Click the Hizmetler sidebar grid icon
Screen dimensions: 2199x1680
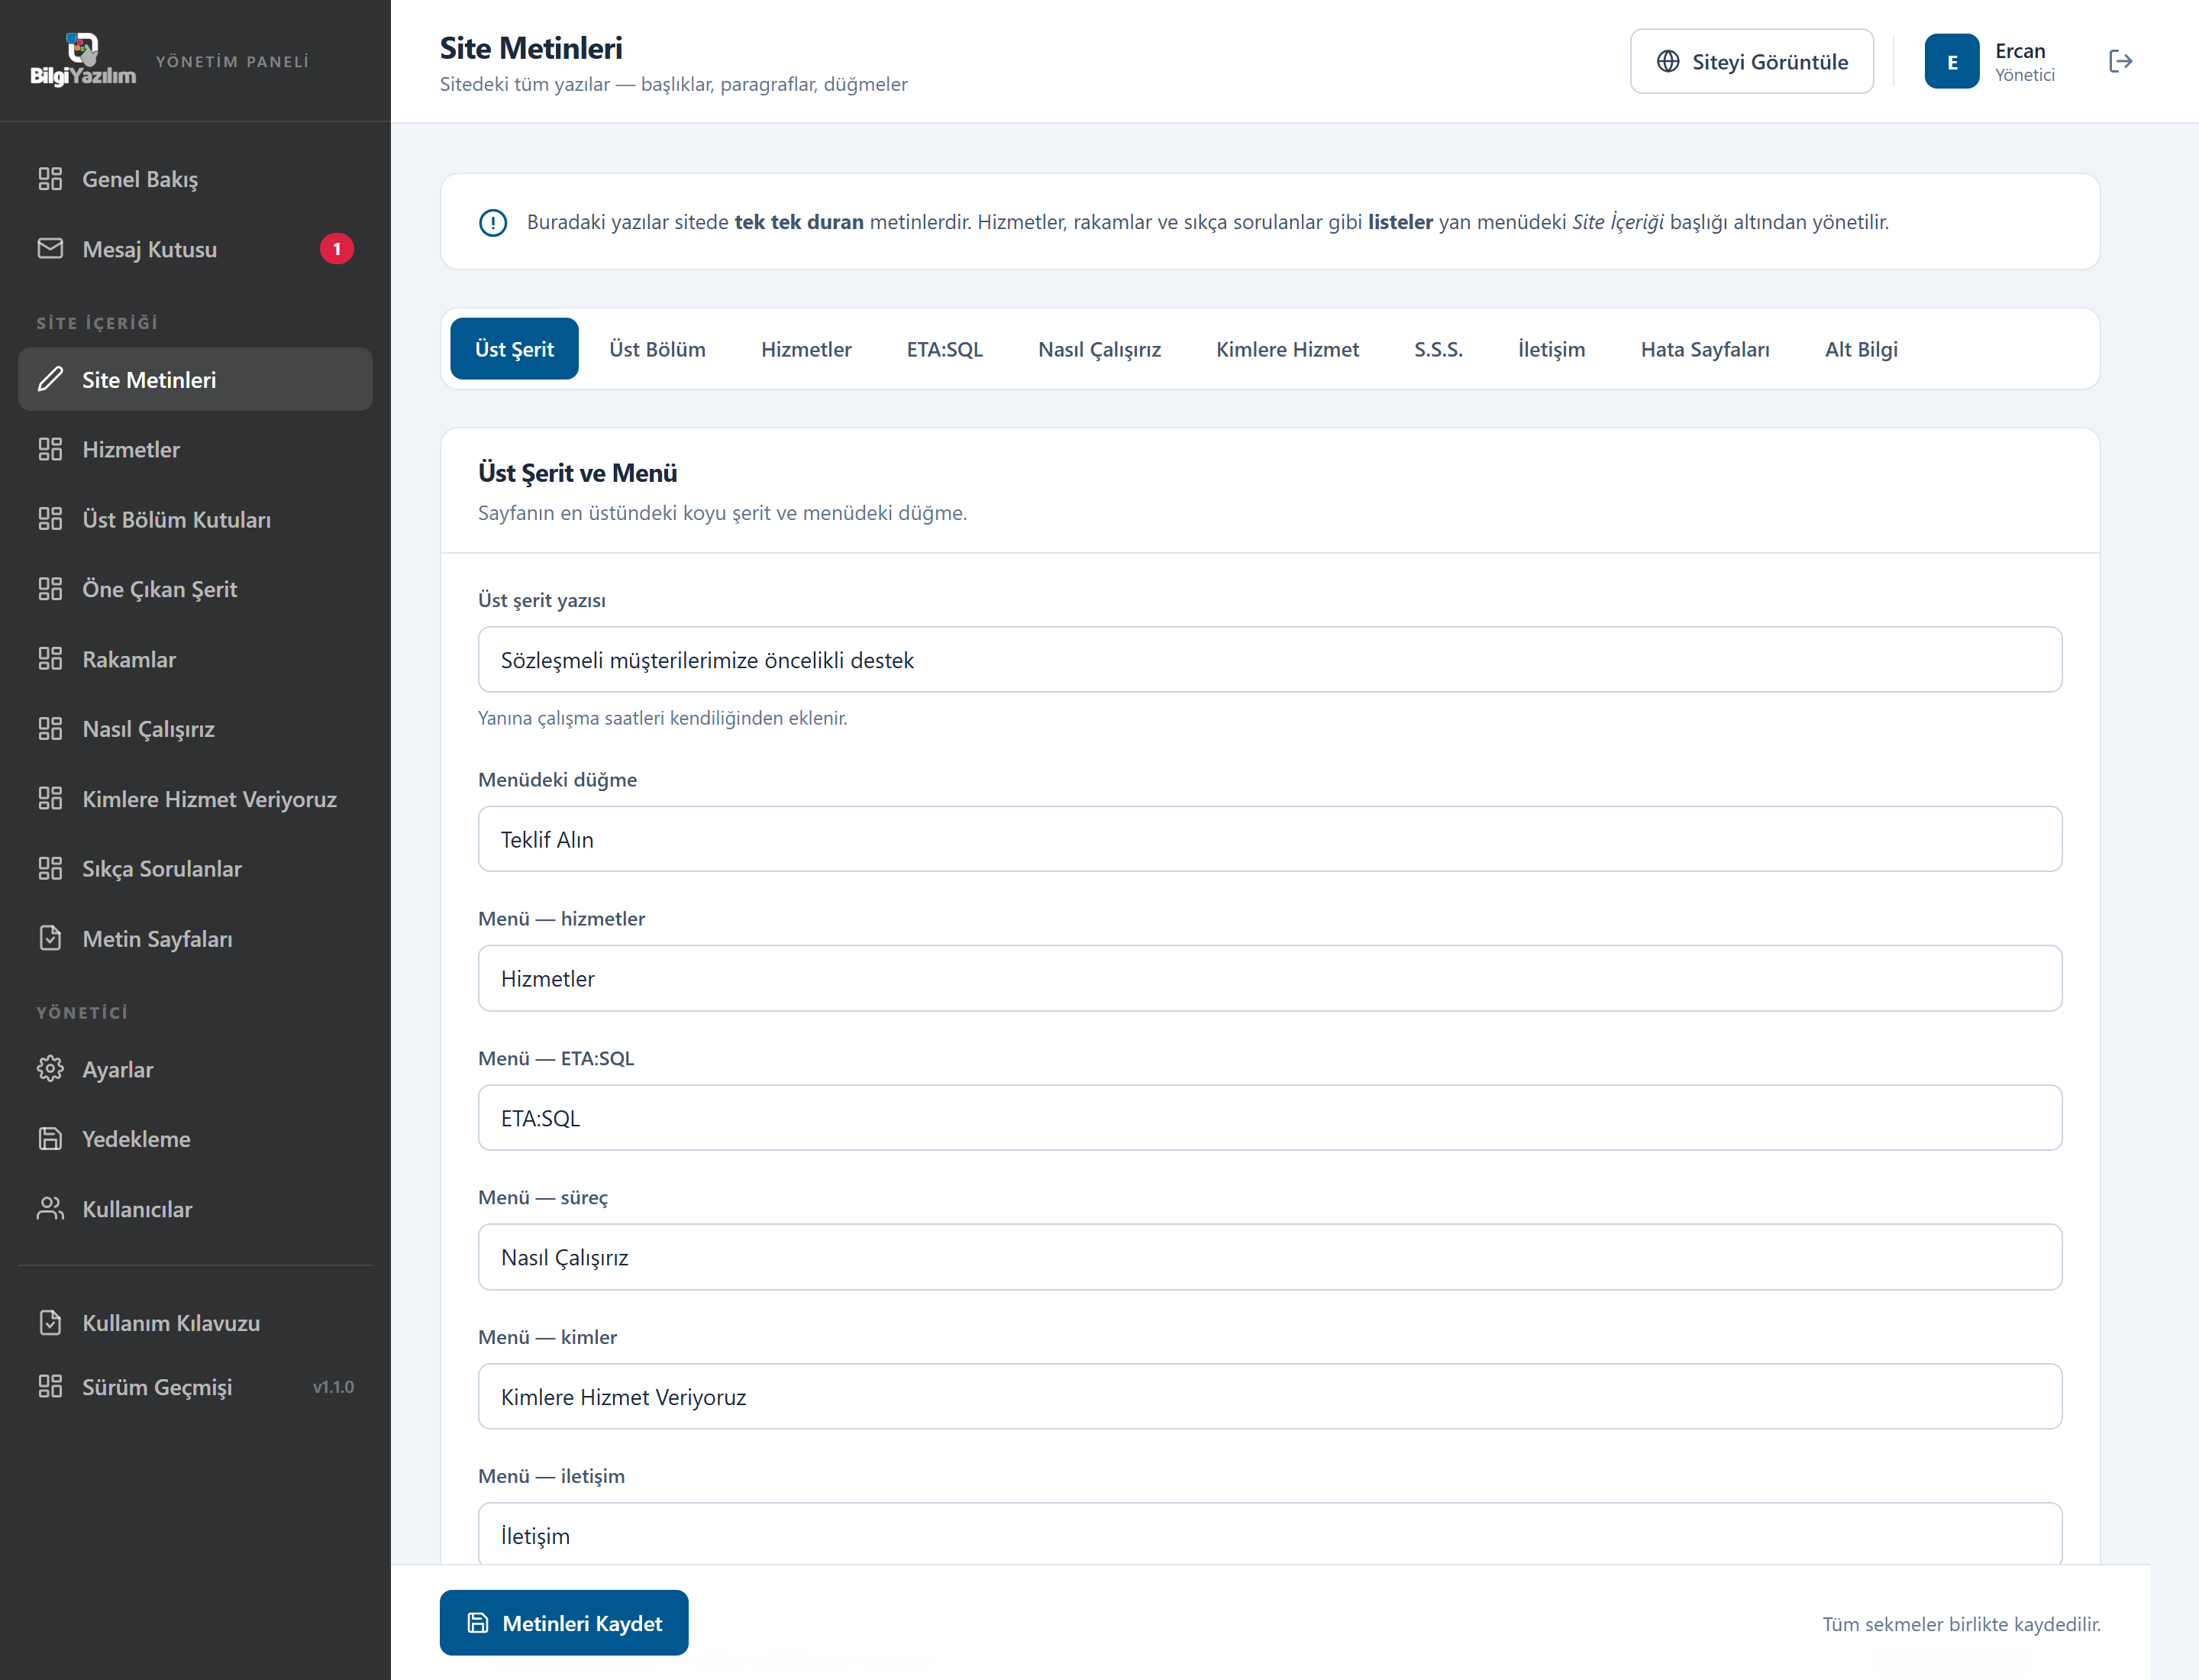pos(50,450)
